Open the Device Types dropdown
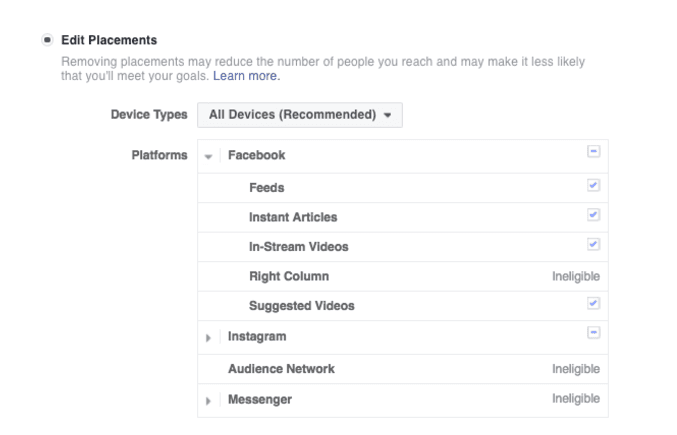The image size is (677, 435). coord(299,115)
